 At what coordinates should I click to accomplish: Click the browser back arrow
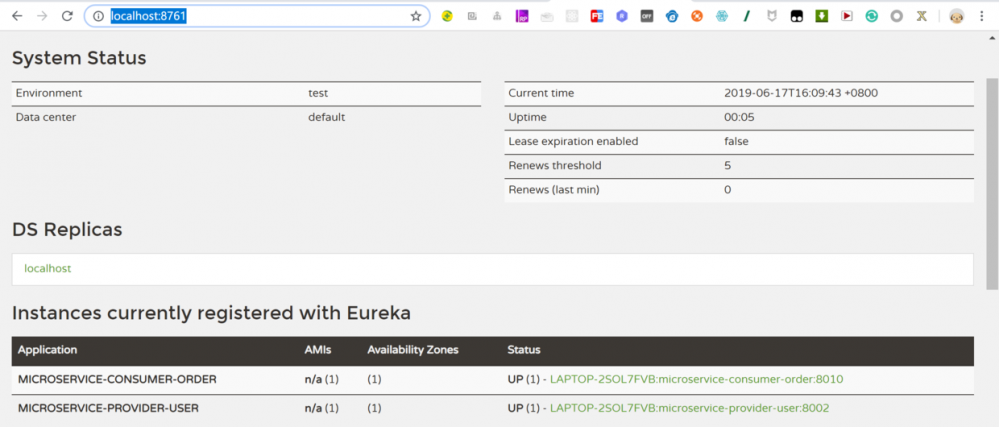(17, 16)
